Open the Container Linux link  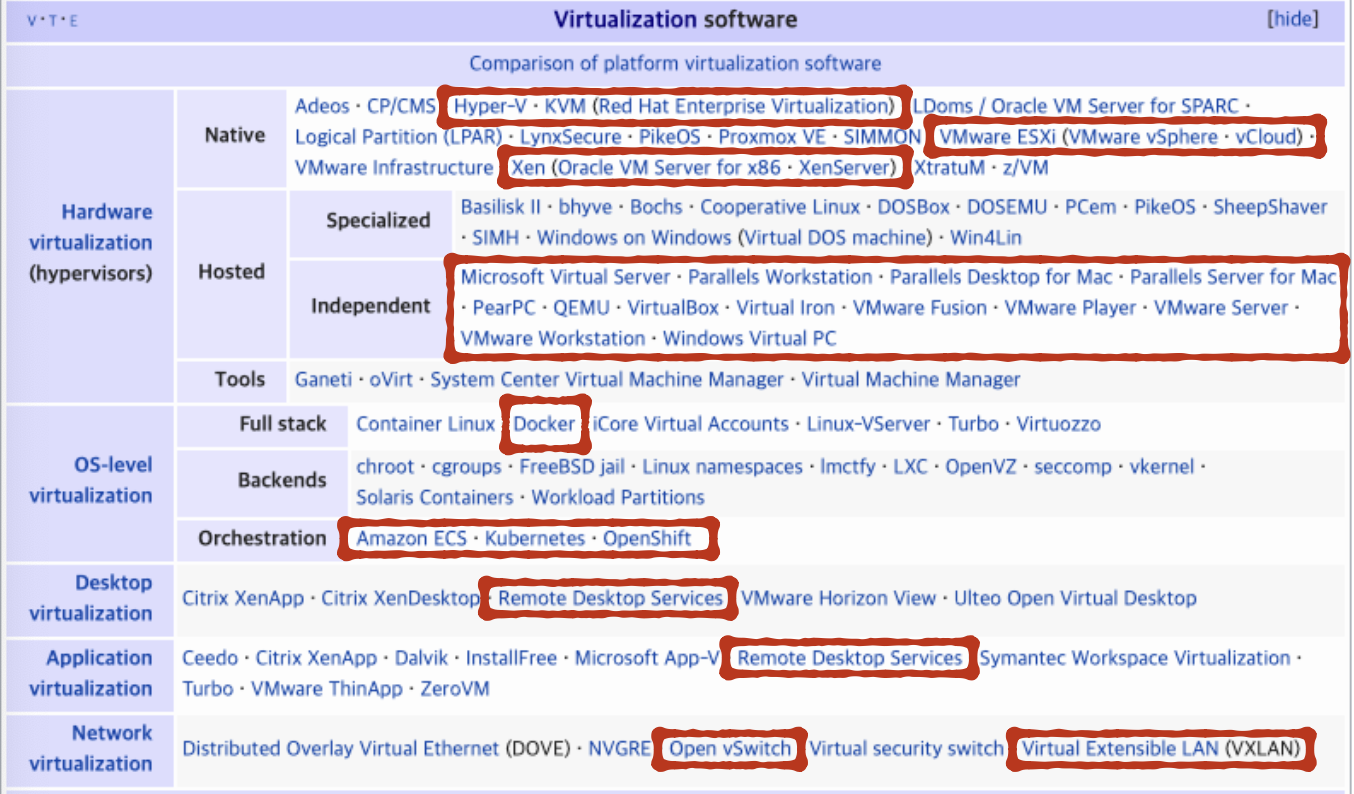click(426, 424)
